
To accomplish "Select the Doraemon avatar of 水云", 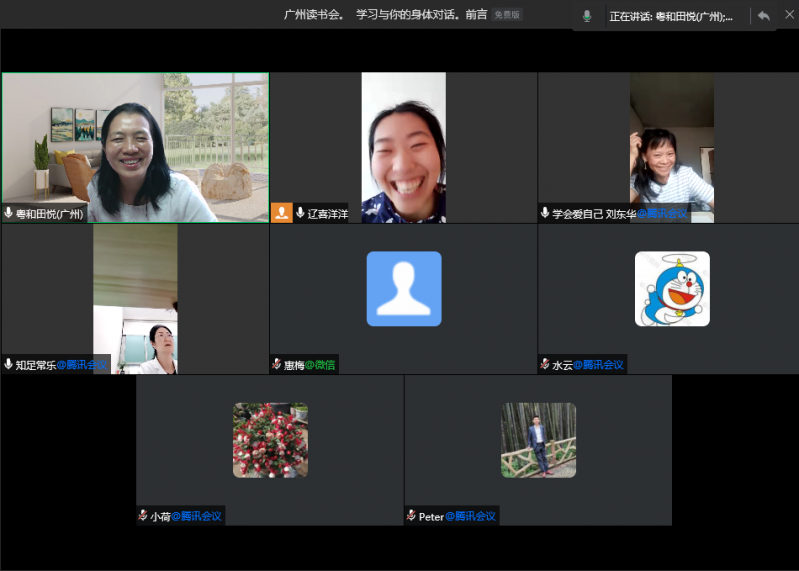I will [x=672, y=289].
